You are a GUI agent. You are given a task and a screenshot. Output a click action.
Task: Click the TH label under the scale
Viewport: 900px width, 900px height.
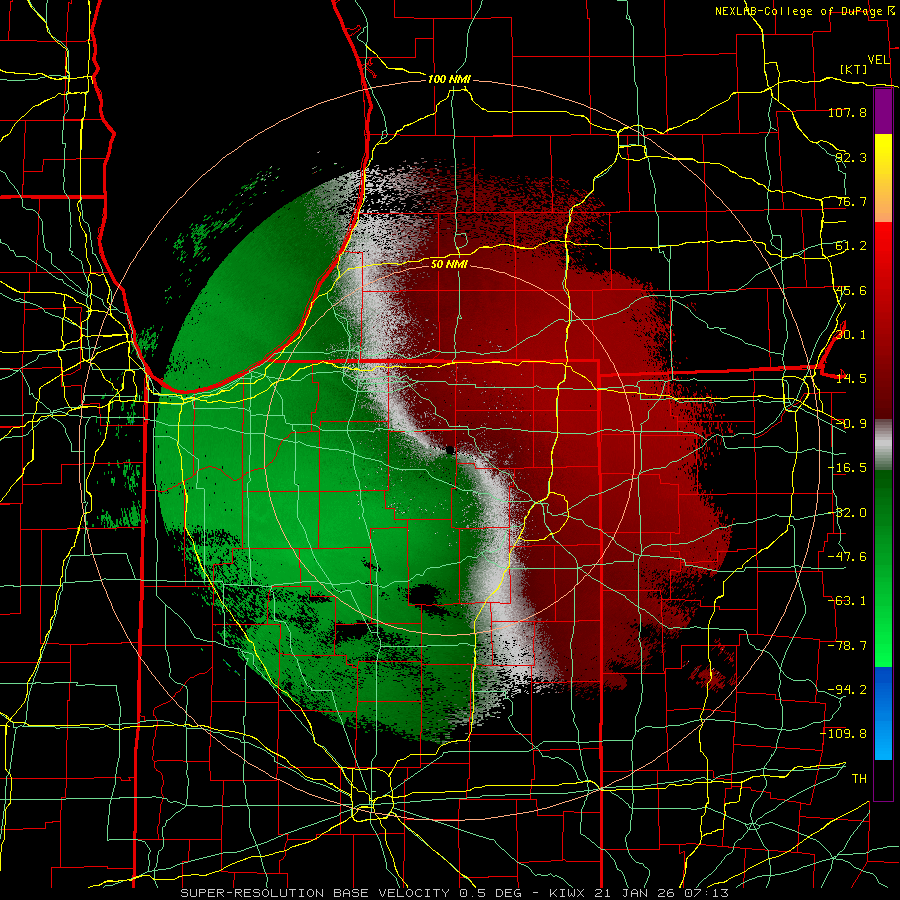[x=859, y=779]
